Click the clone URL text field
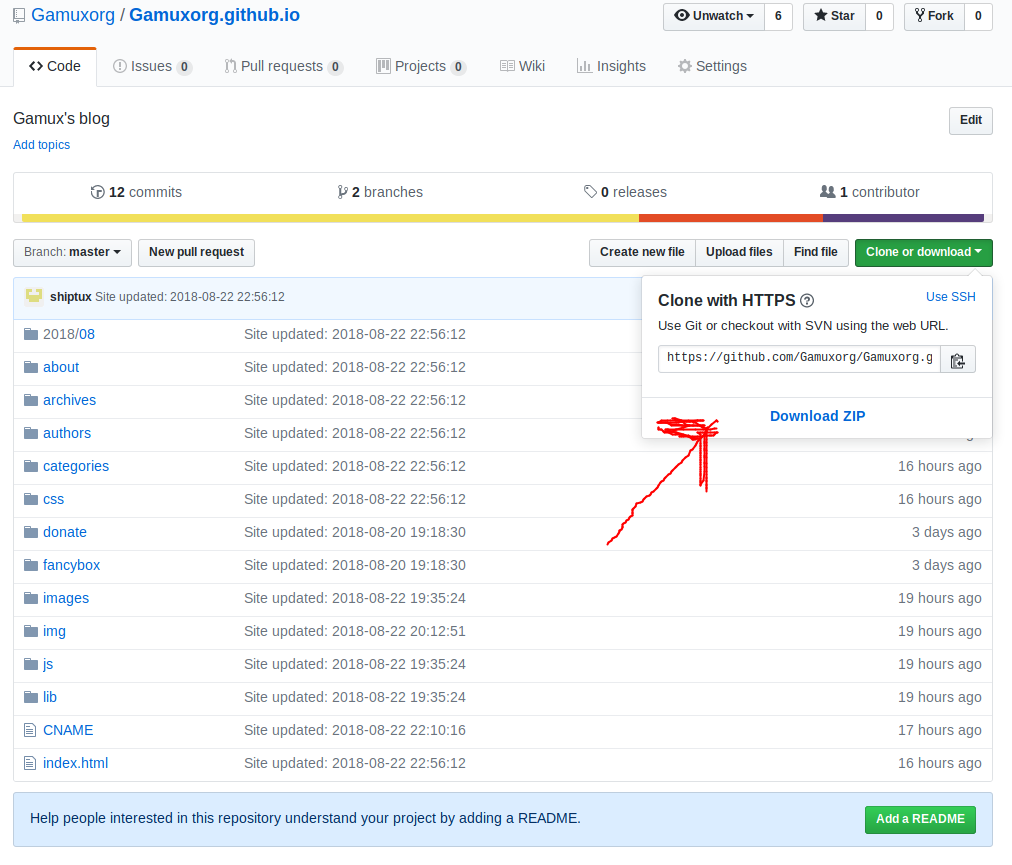The image size is (1012, 865). [x=798, y=358]
